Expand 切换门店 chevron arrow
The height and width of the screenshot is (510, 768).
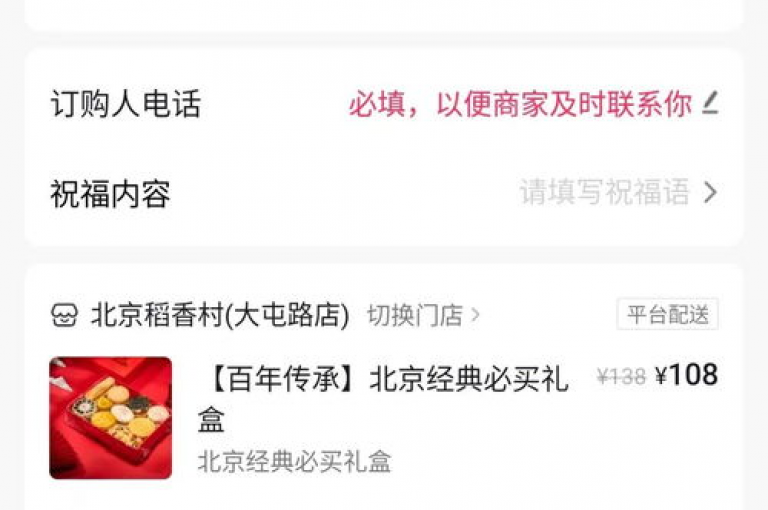coord(475,315)
